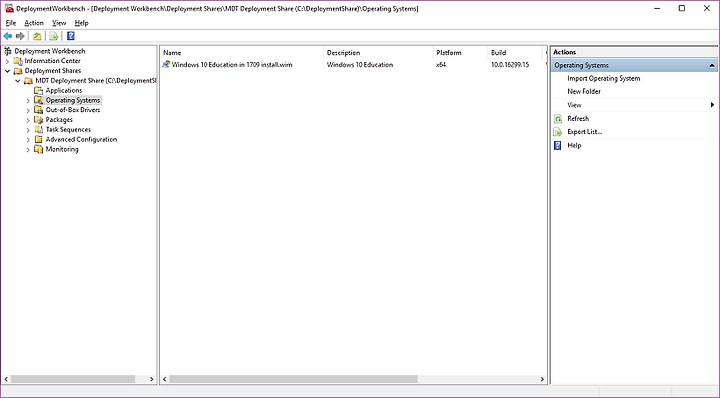The height and width of the screenshot is (398, 720).
Task: Sort by the Name column header
Action: pos(242,53)
